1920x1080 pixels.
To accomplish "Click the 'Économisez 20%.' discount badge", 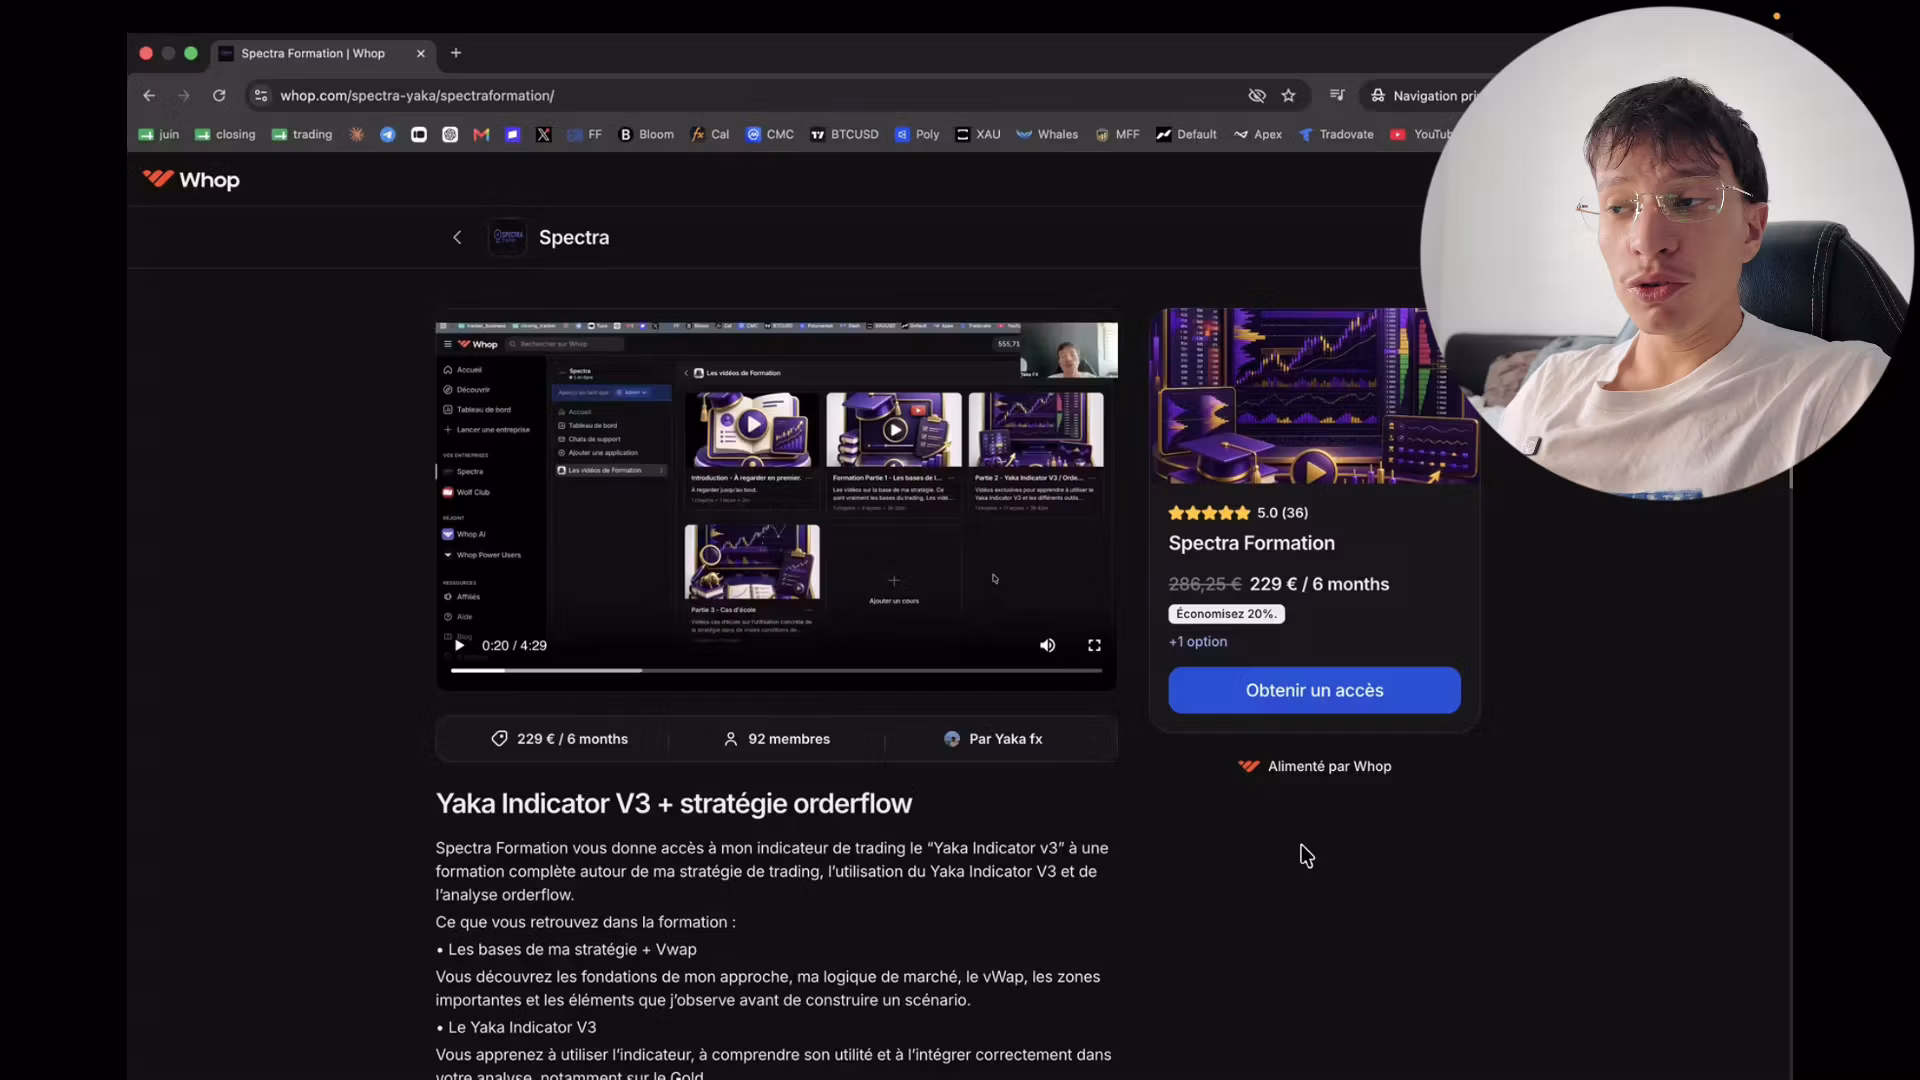I will tap(1226, 614).
